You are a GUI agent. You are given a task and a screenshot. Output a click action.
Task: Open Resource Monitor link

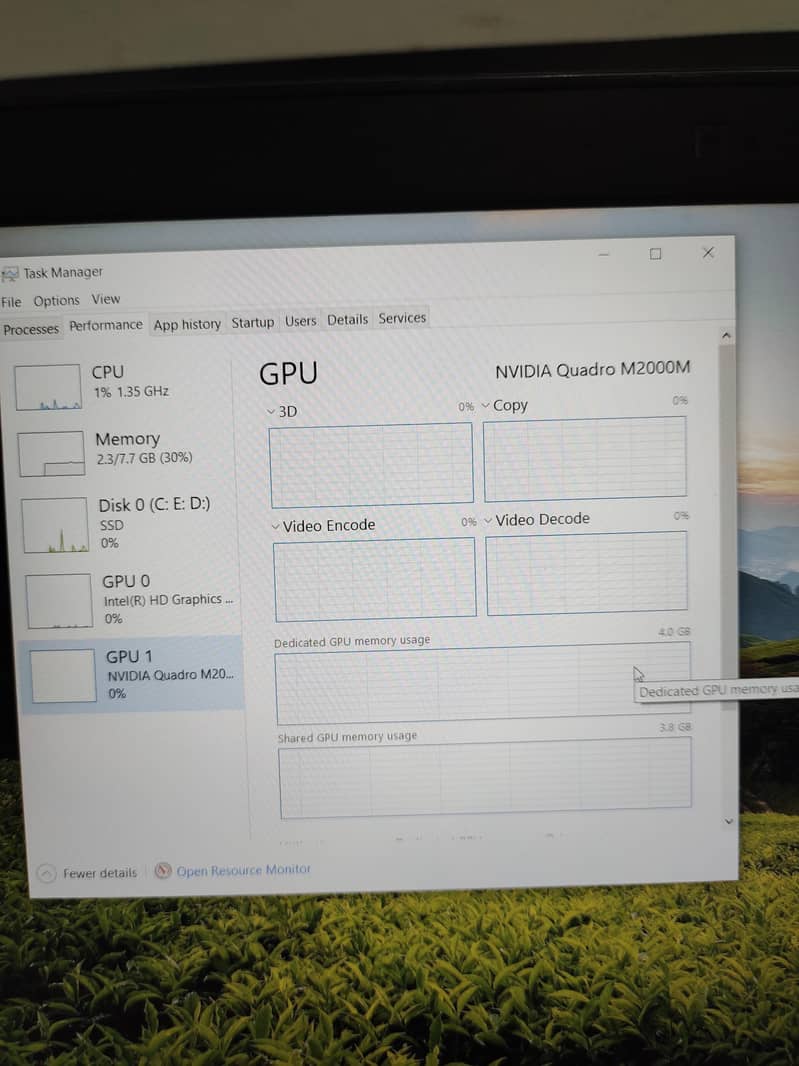click(243, 870)
